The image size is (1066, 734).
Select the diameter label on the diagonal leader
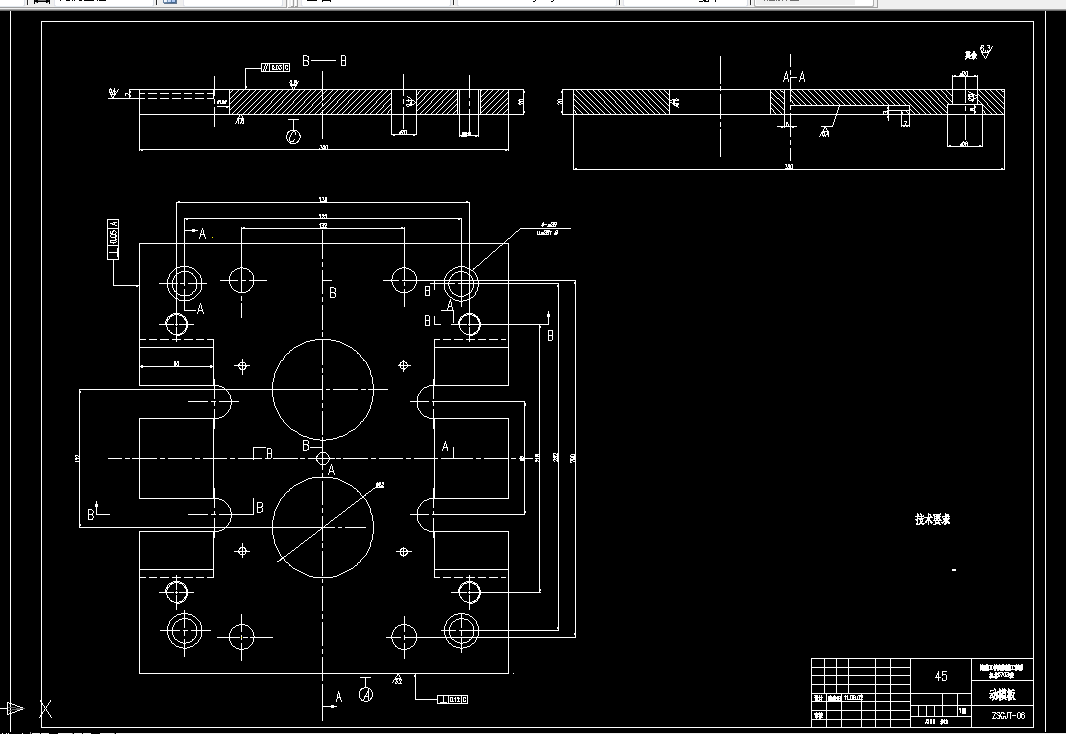(x=379, y=485)
